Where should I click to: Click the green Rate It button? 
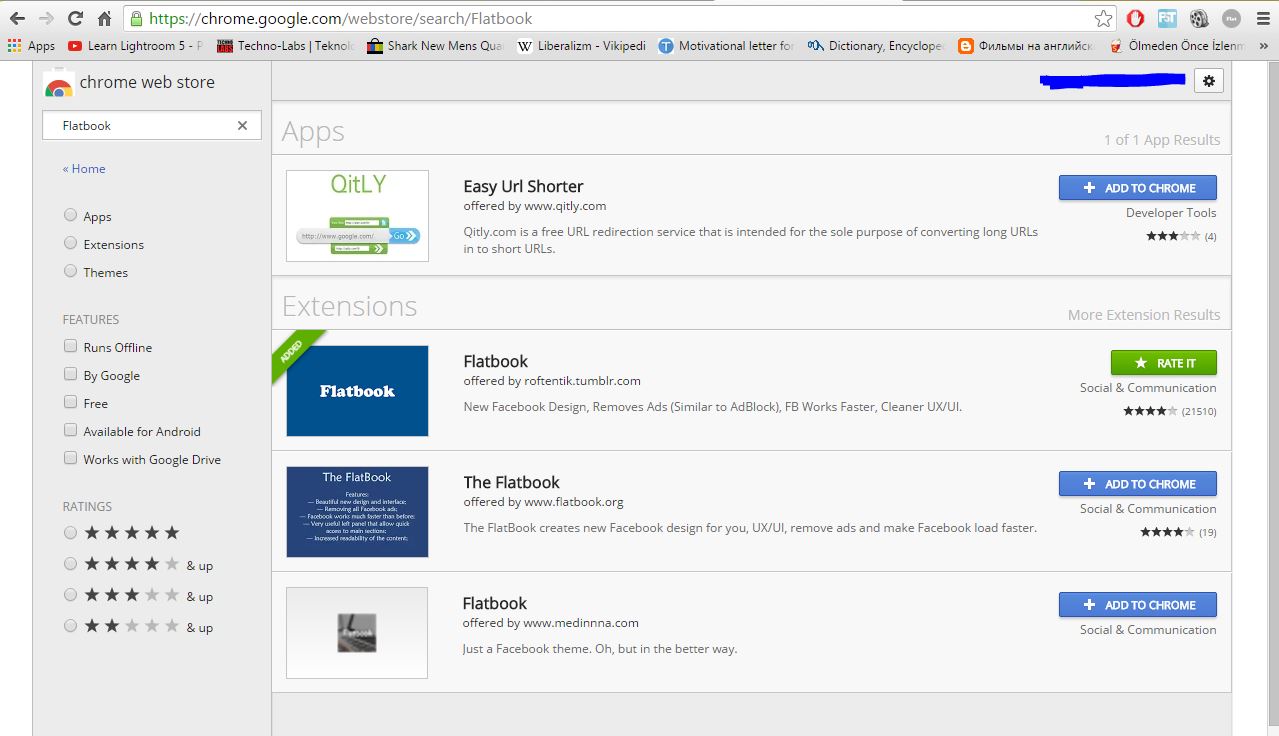tap(1163, 363)
